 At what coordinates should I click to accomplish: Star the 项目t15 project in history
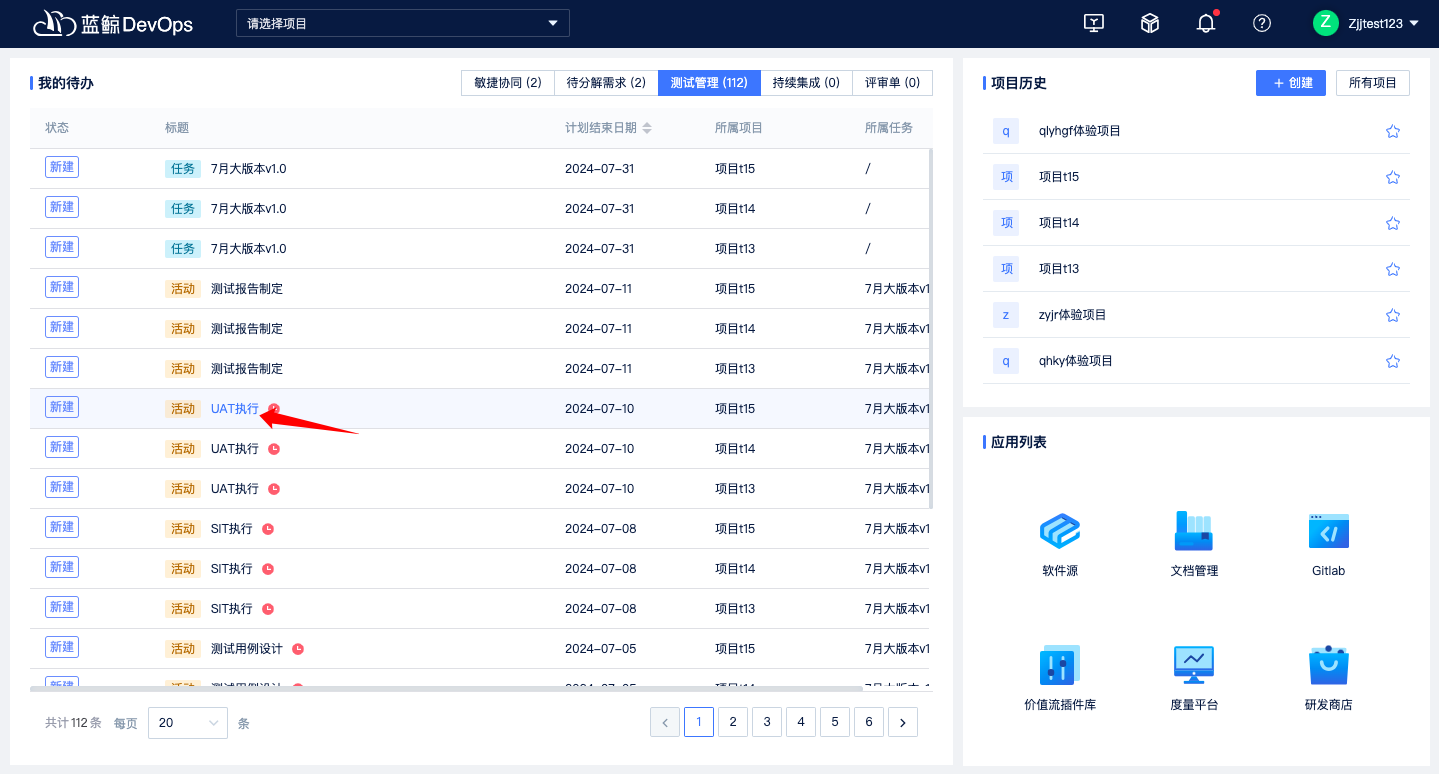pos(1393,177)
